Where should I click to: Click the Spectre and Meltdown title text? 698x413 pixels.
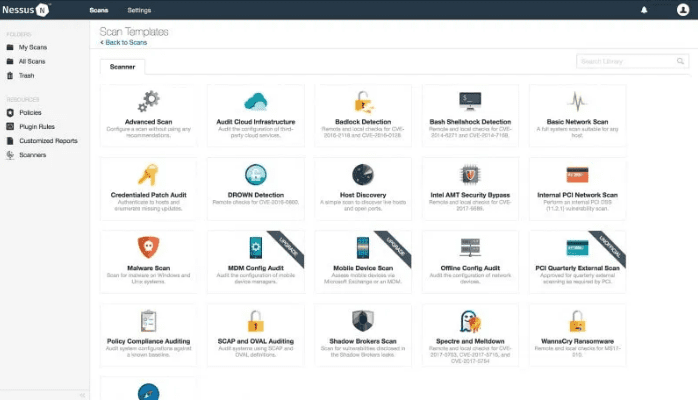[470, 341]
